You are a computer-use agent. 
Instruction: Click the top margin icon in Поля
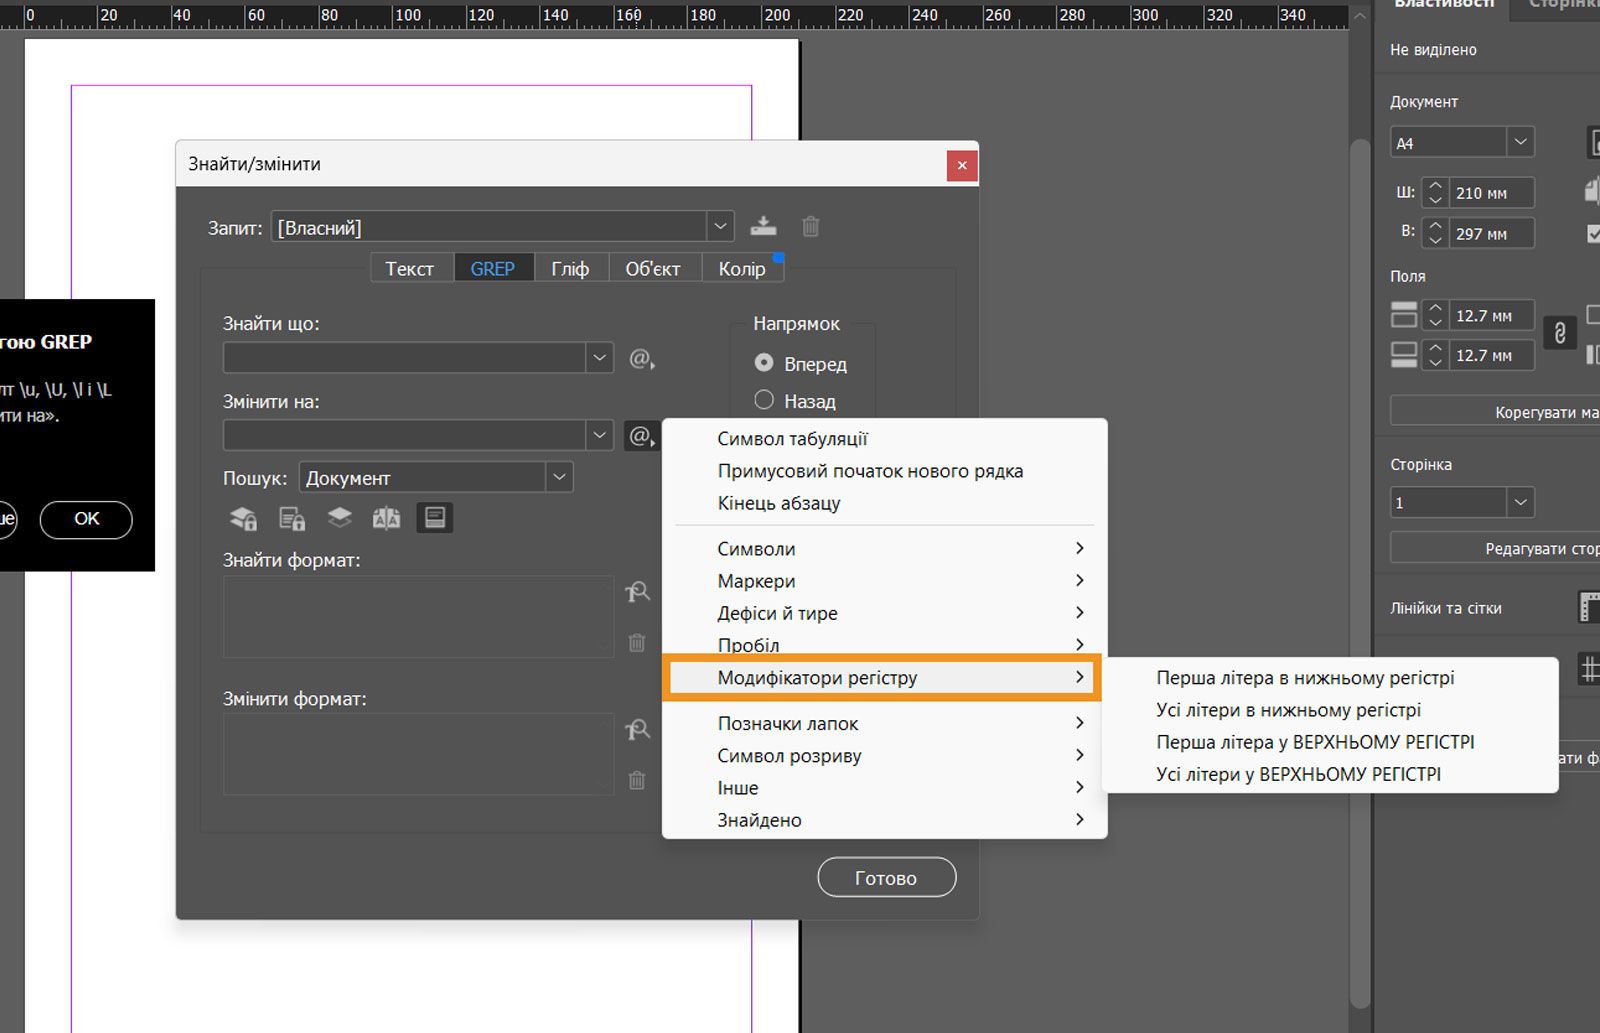click(x=1404, y=315)
